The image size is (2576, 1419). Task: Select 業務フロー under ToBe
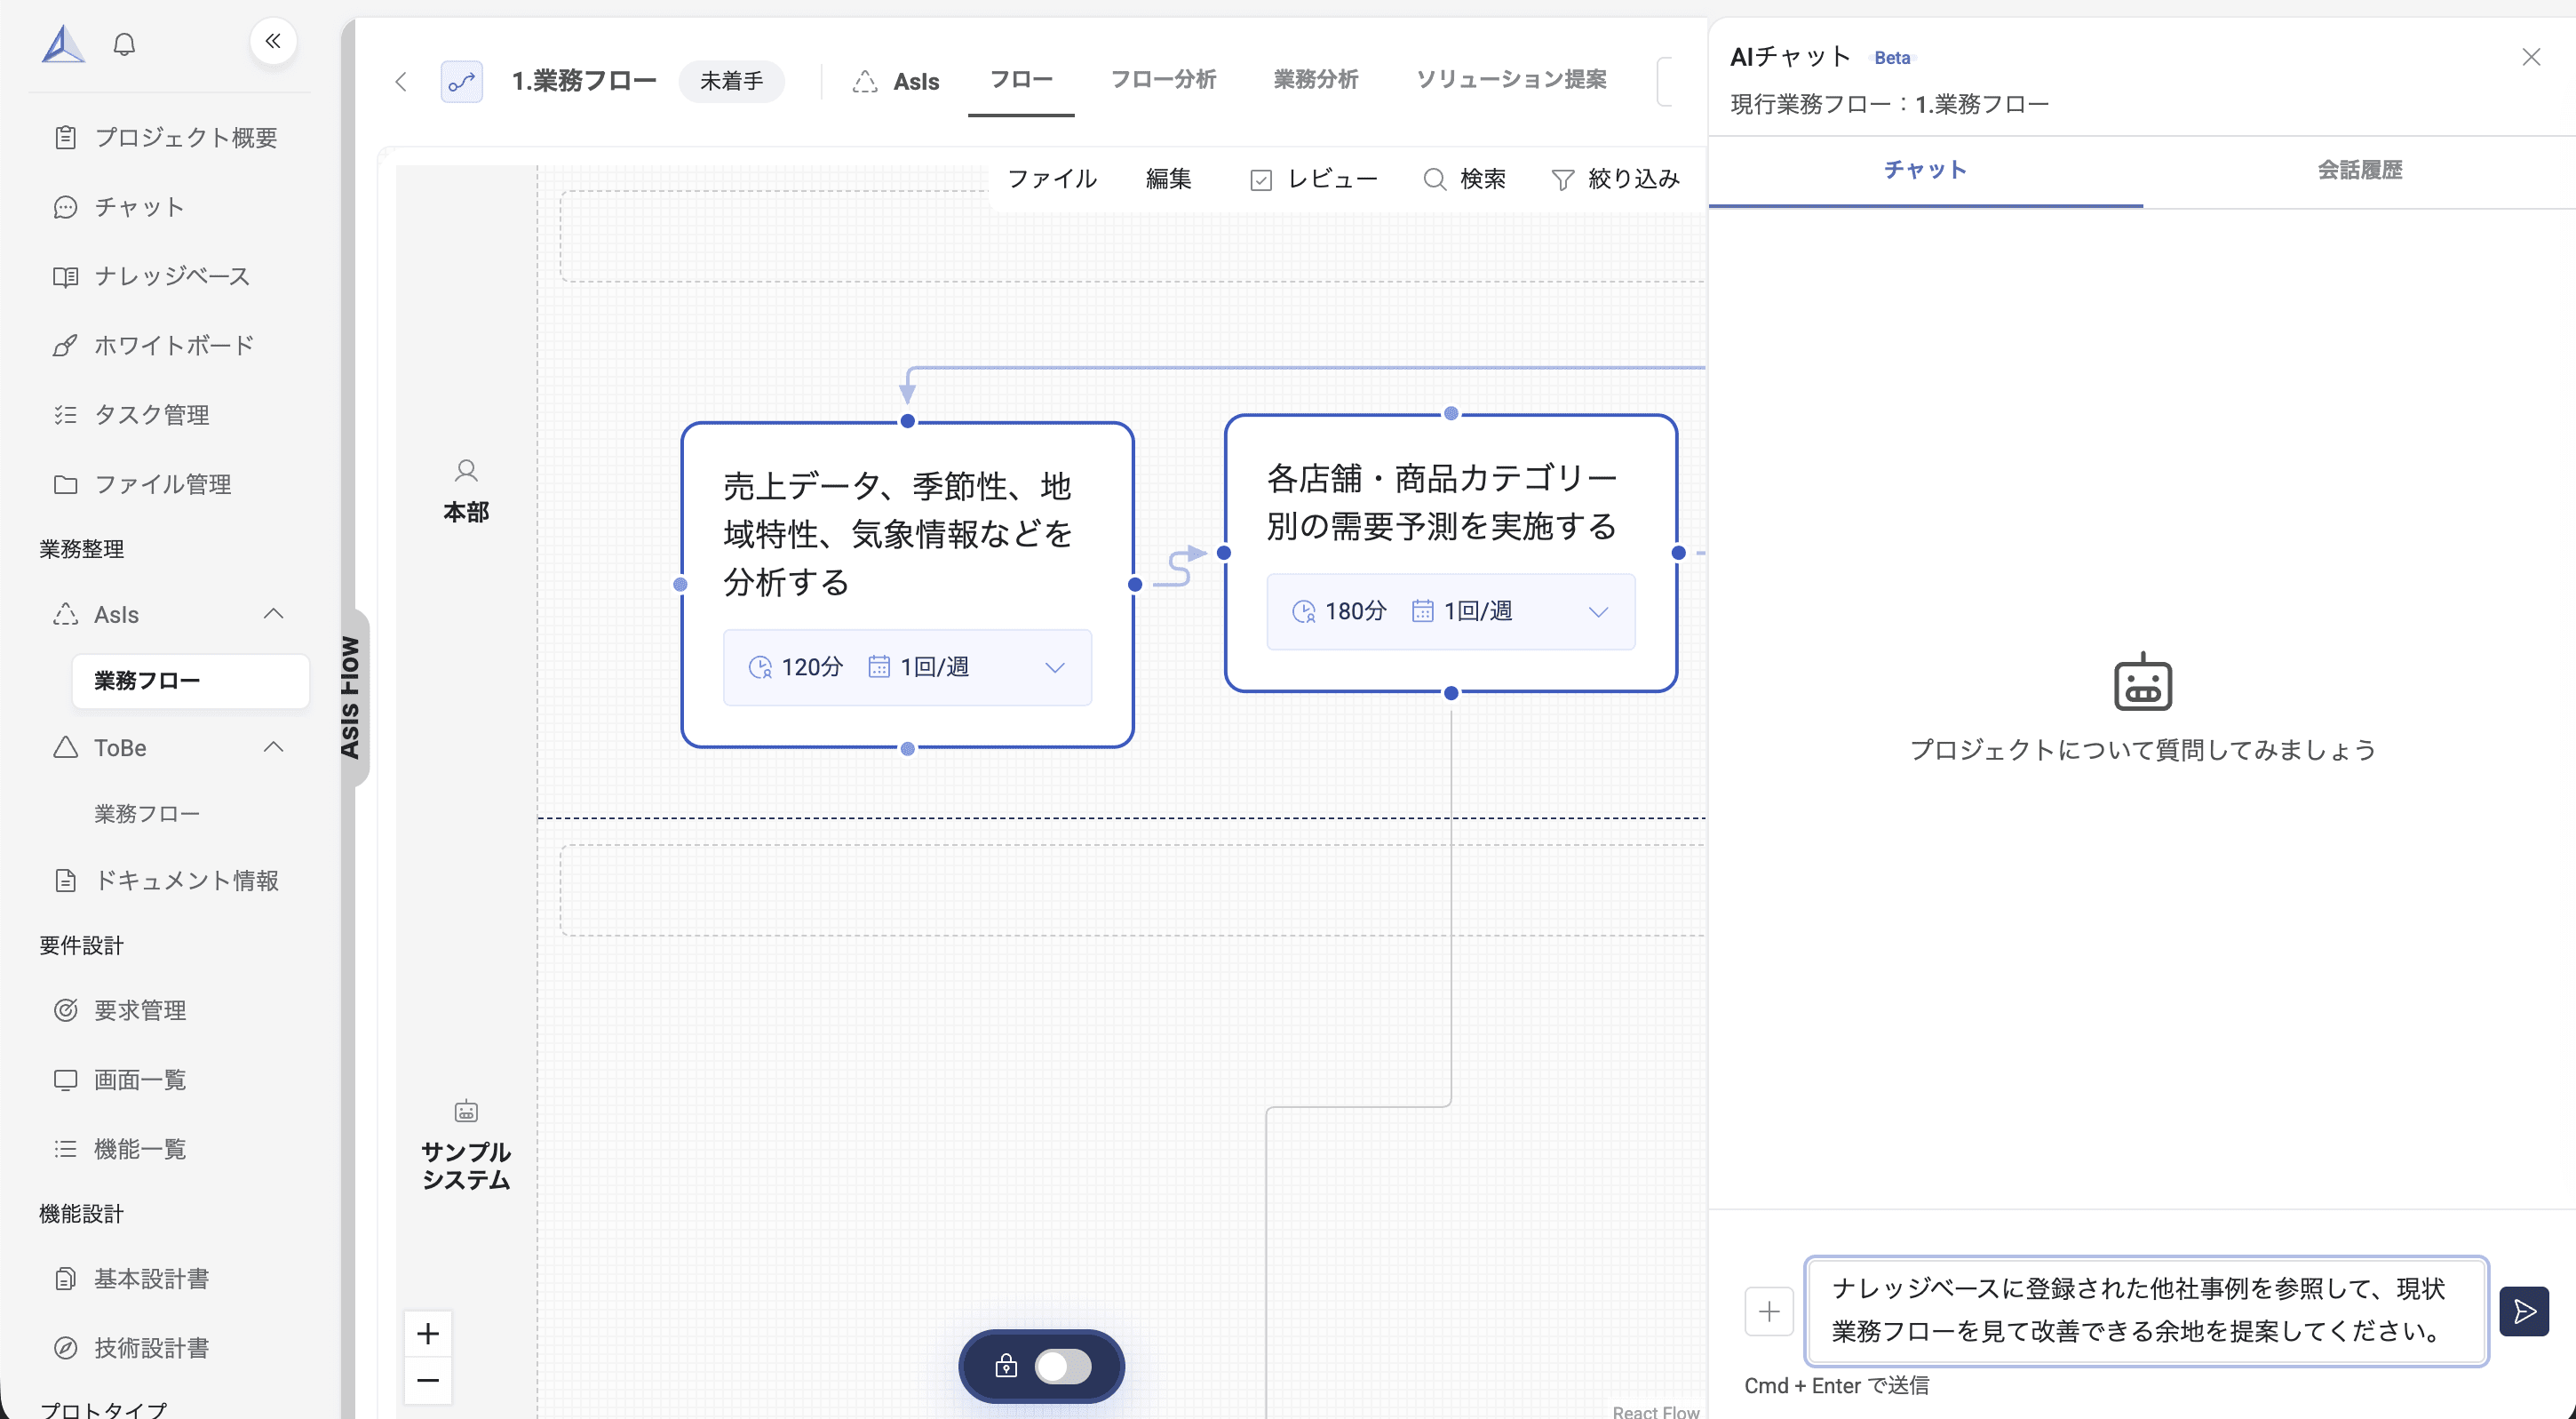147,813
